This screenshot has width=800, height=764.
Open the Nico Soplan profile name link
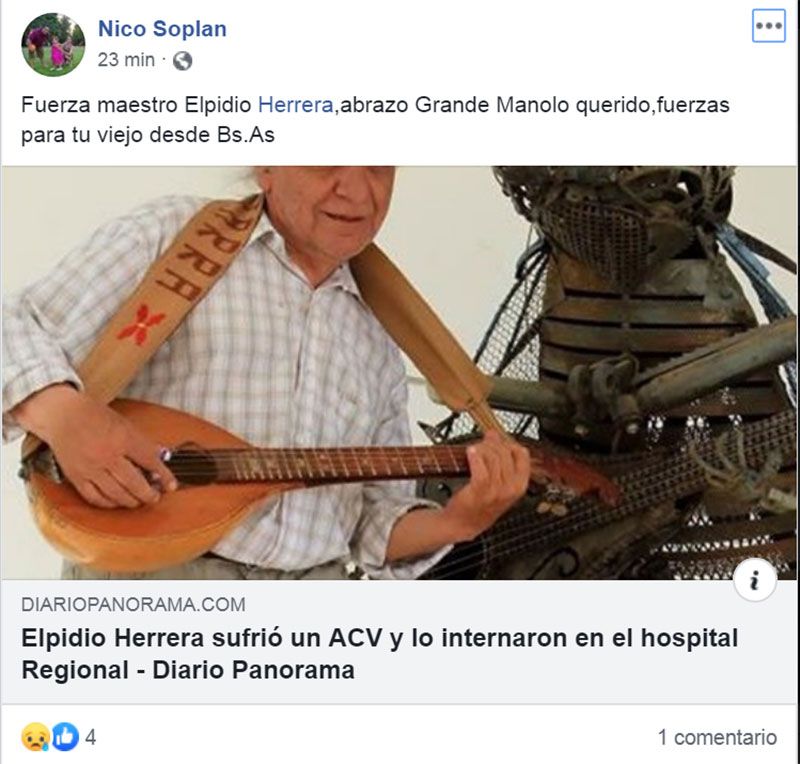(162, 29)
